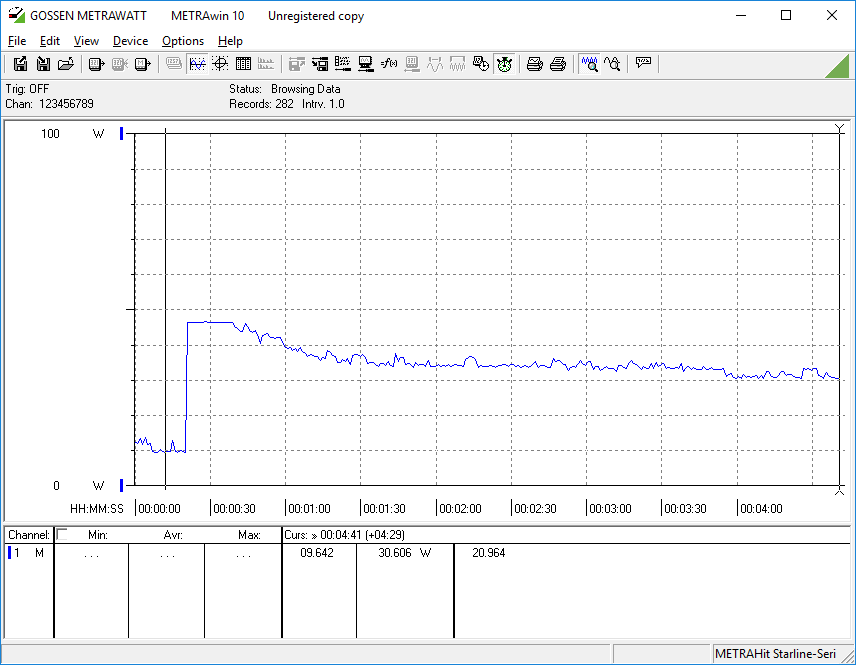Screen dimensions: 856x665
Task: Click the greyed-out bar chart icon
Action: (x=266, y=64)
